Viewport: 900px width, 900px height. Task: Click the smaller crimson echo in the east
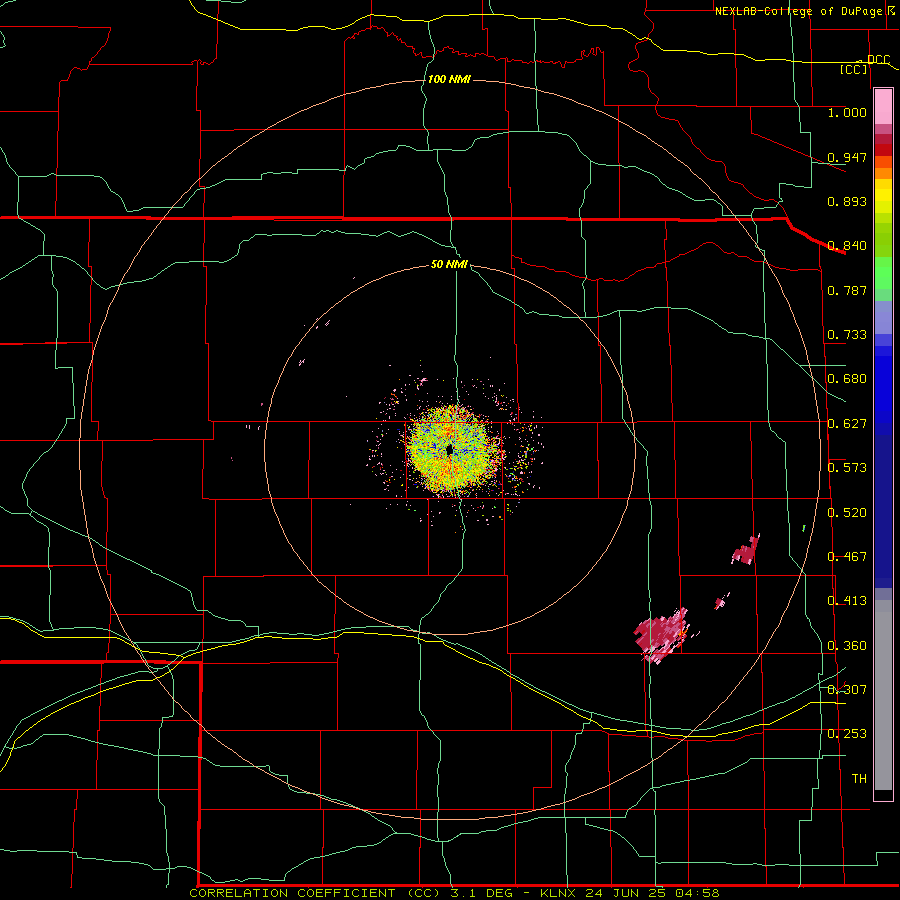coord(746,550)
